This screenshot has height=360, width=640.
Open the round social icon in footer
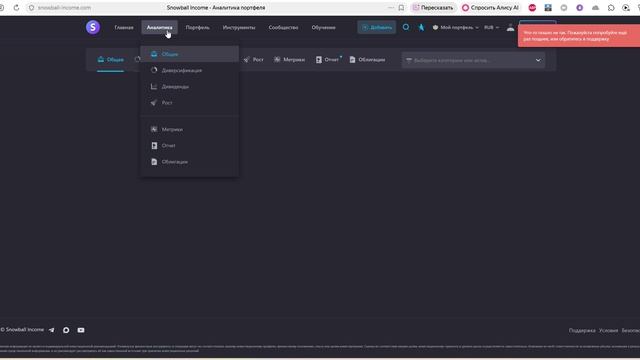pos(66,330)
